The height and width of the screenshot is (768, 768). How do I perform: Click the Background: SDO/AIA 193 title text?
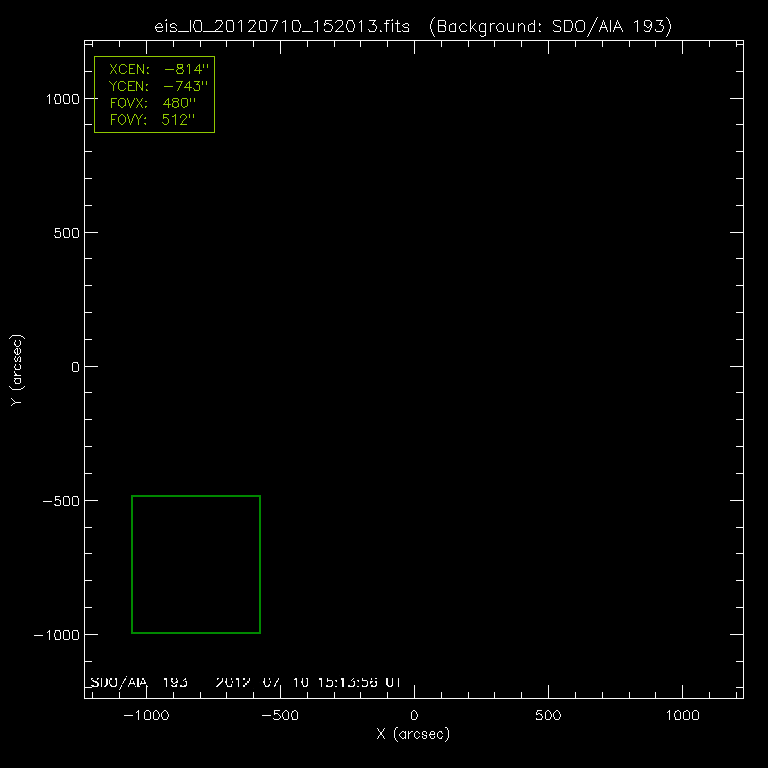coord(548,26)
